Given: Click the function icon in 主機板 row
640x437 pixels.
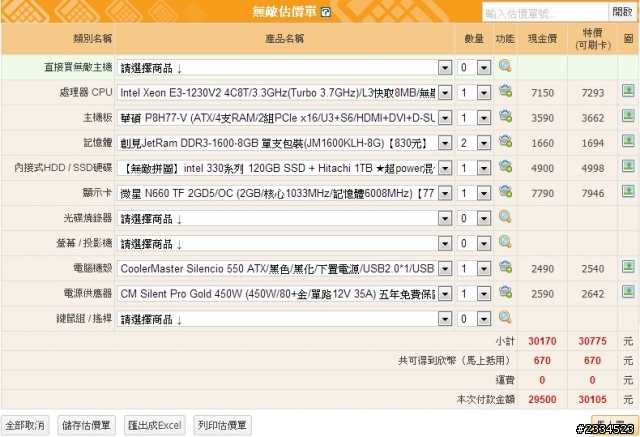Looking at the screenshot, I should 505,116.
